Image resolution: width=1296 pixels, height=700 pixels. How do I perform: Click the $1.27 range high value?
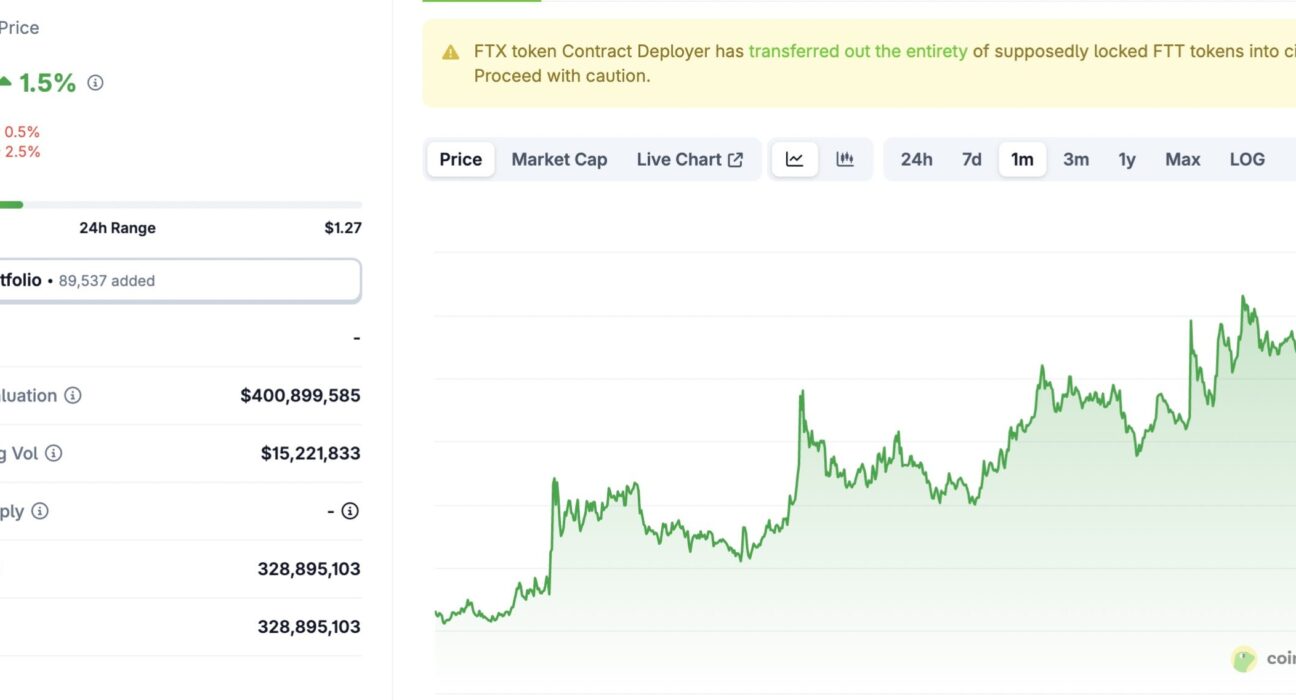(343, 228)
